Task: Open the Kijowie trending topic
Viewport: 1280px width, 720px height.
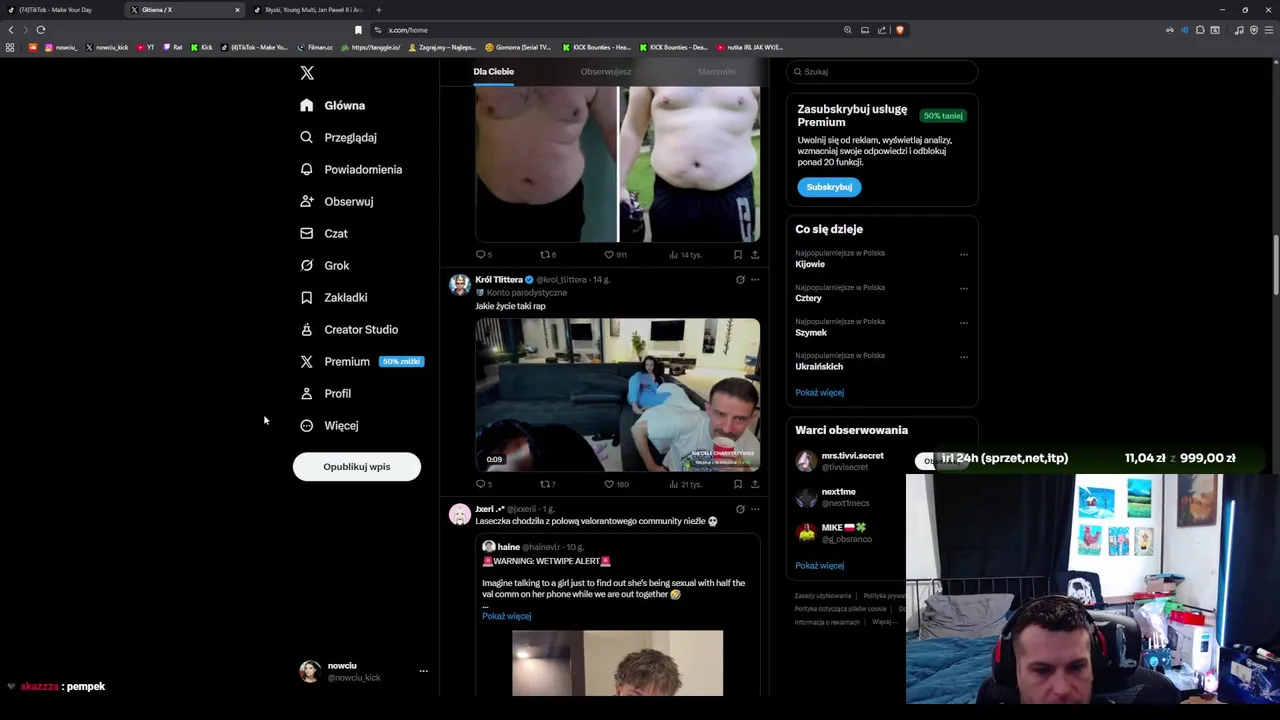Action: [810, 264]
